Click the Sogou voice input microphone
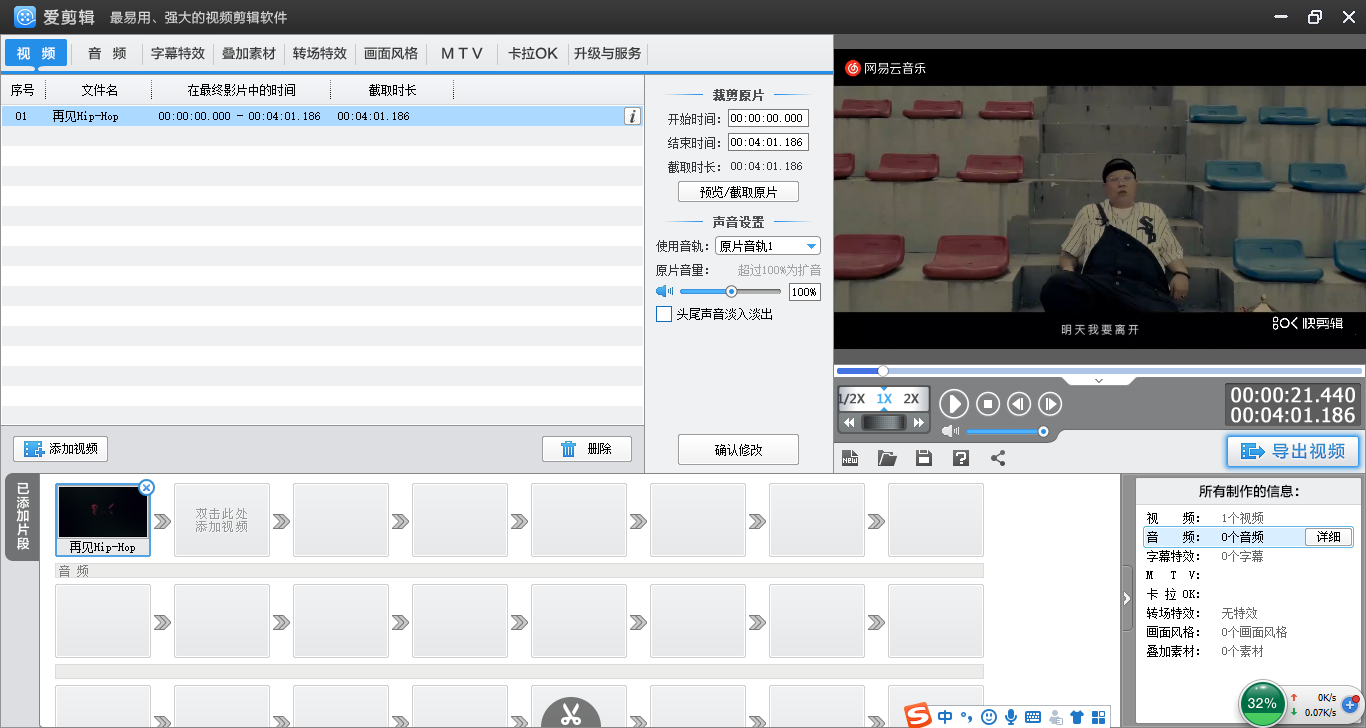This screenshot has height=728, width=1366. 1011,716
